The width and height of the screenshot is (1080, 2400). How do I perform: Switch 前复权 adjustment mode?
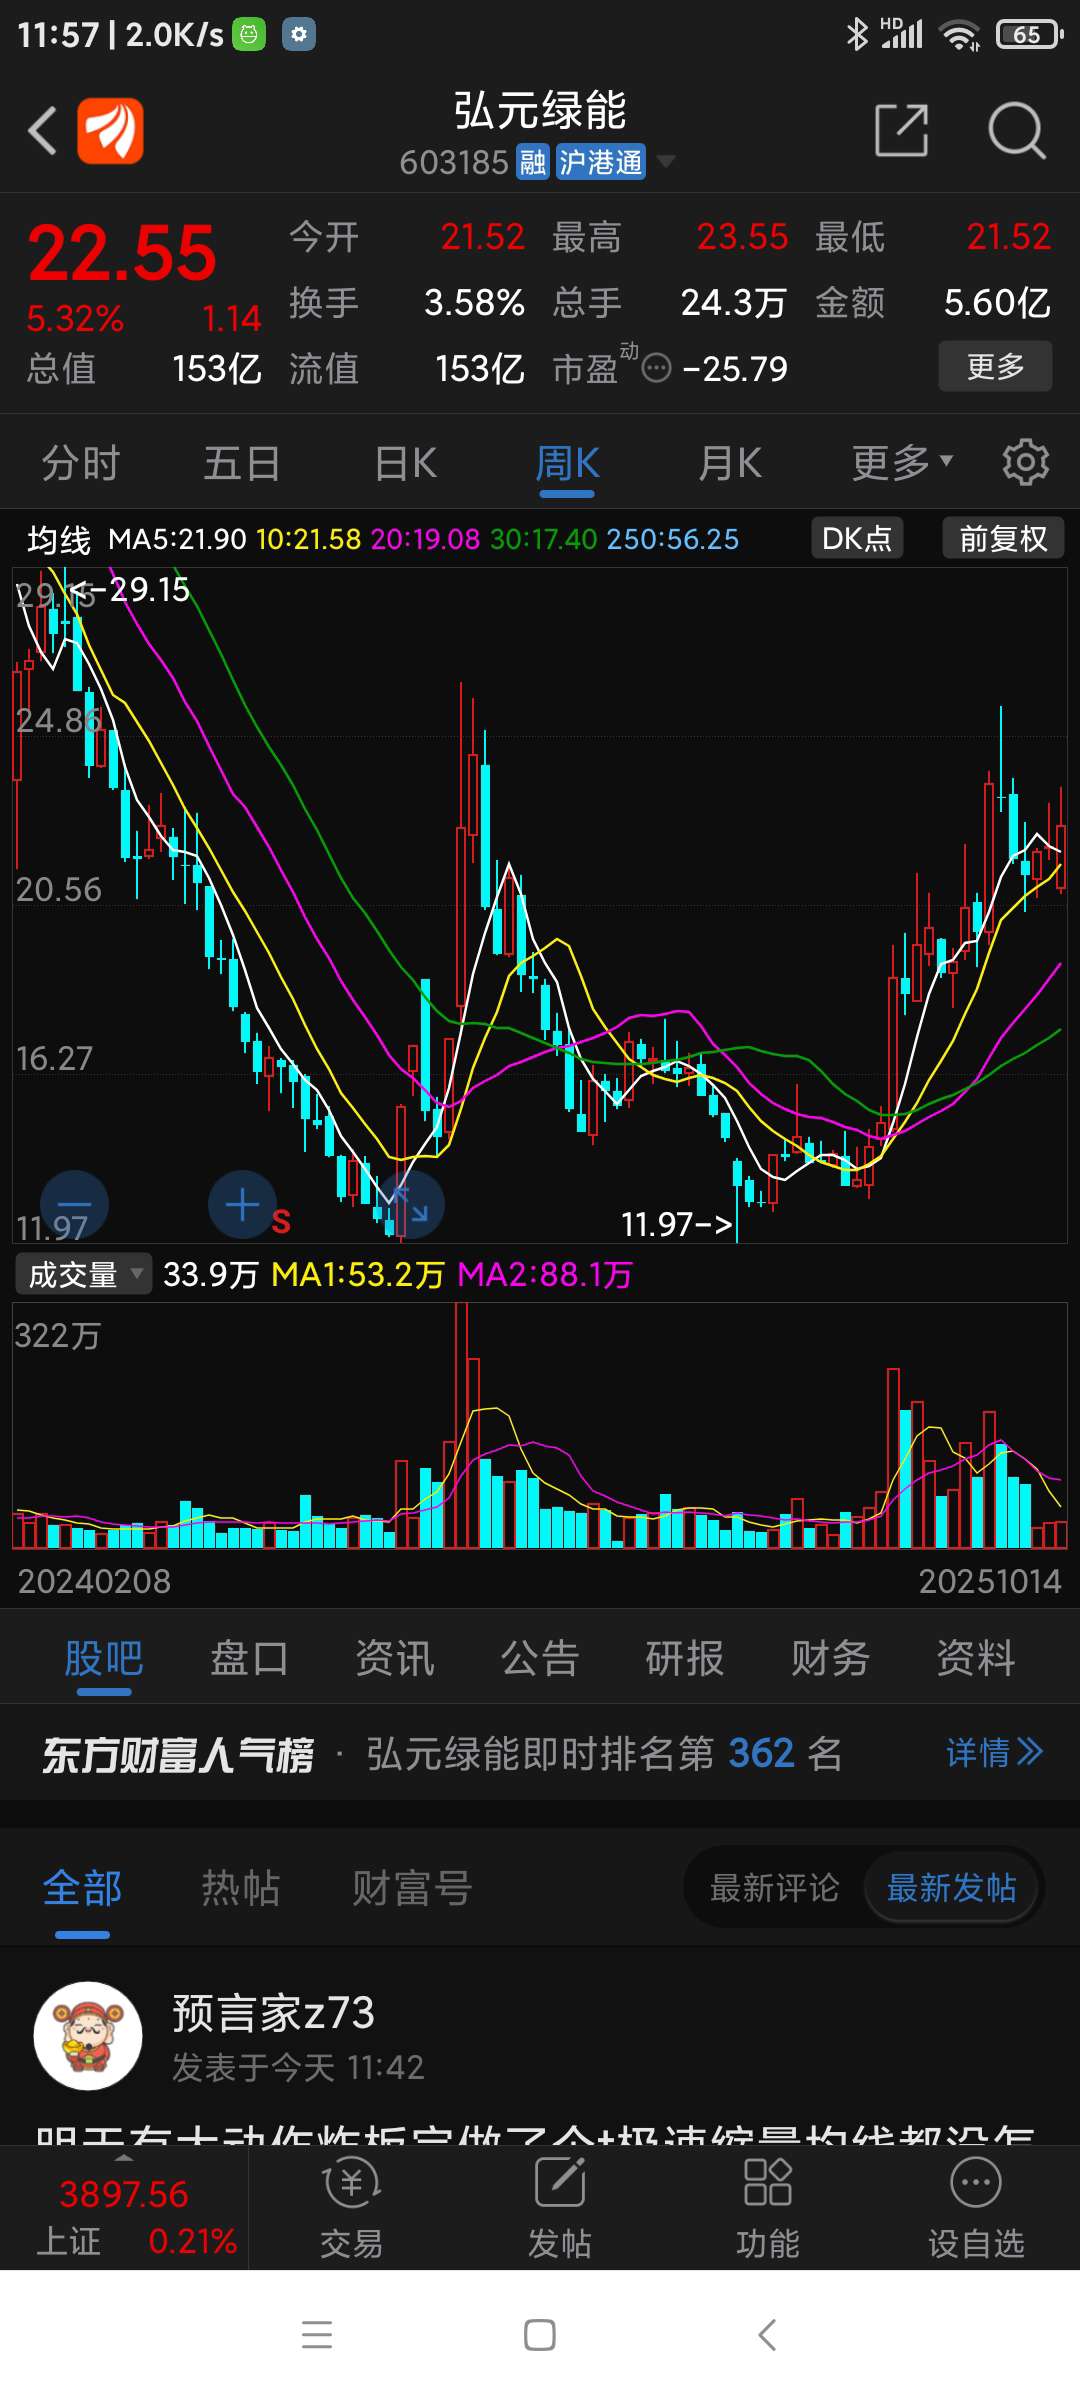click(x=1003, y=538)
